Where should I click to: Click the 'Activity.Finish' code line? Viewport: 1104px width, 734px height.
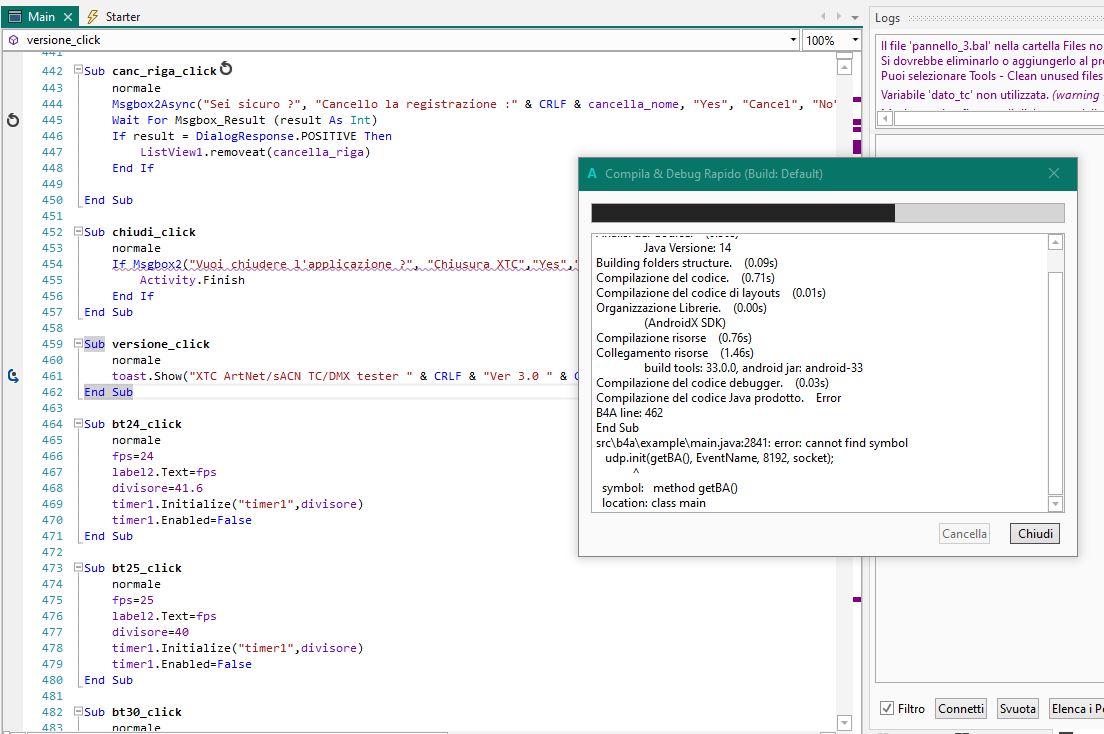(x=192, y=280)
